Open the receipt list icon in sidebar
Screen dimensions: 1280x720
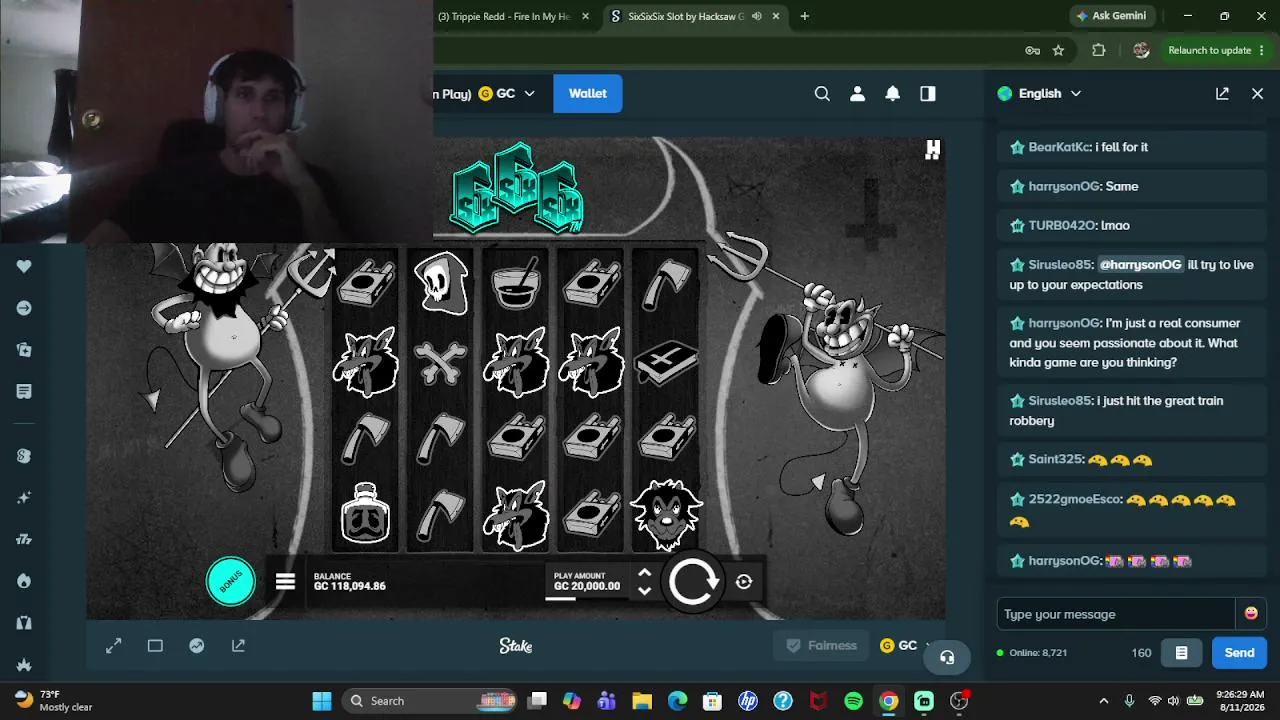(24, 391)
